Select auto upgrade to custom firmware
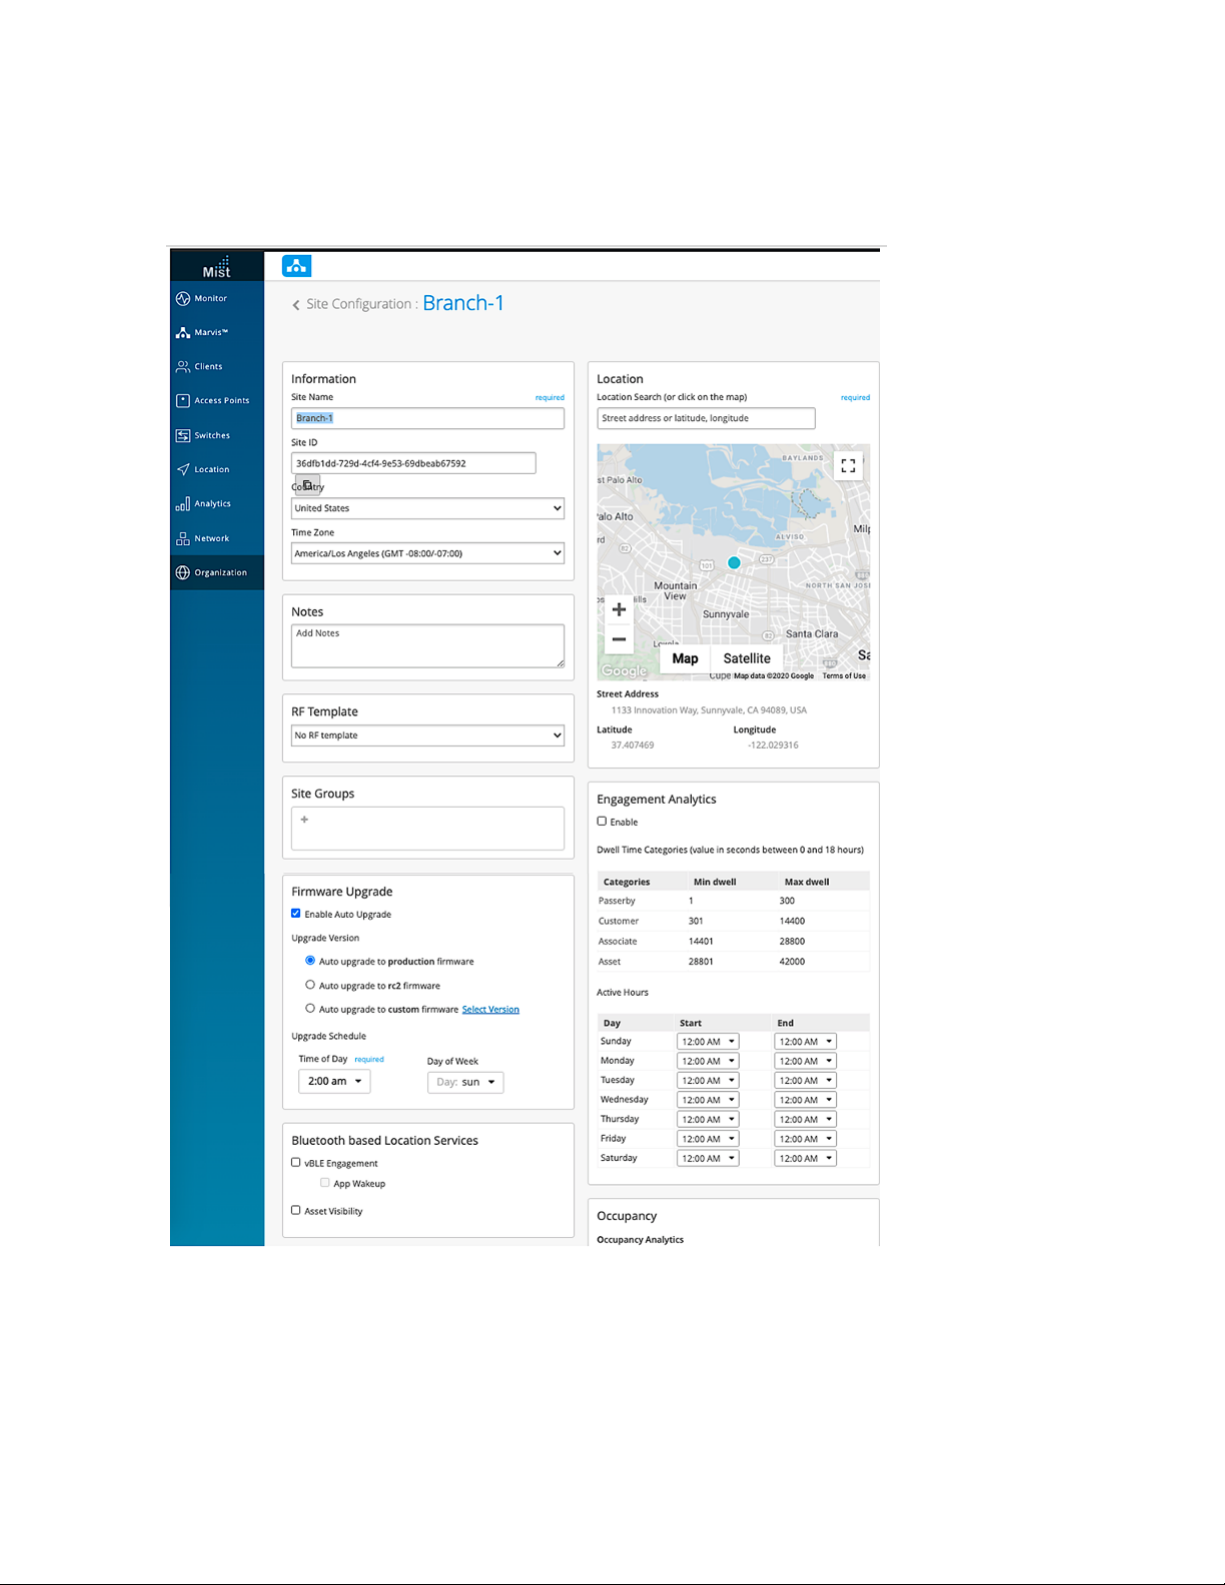Screen dimensions: 1225x1585 pyautogui.click(x=310, y=1008)
